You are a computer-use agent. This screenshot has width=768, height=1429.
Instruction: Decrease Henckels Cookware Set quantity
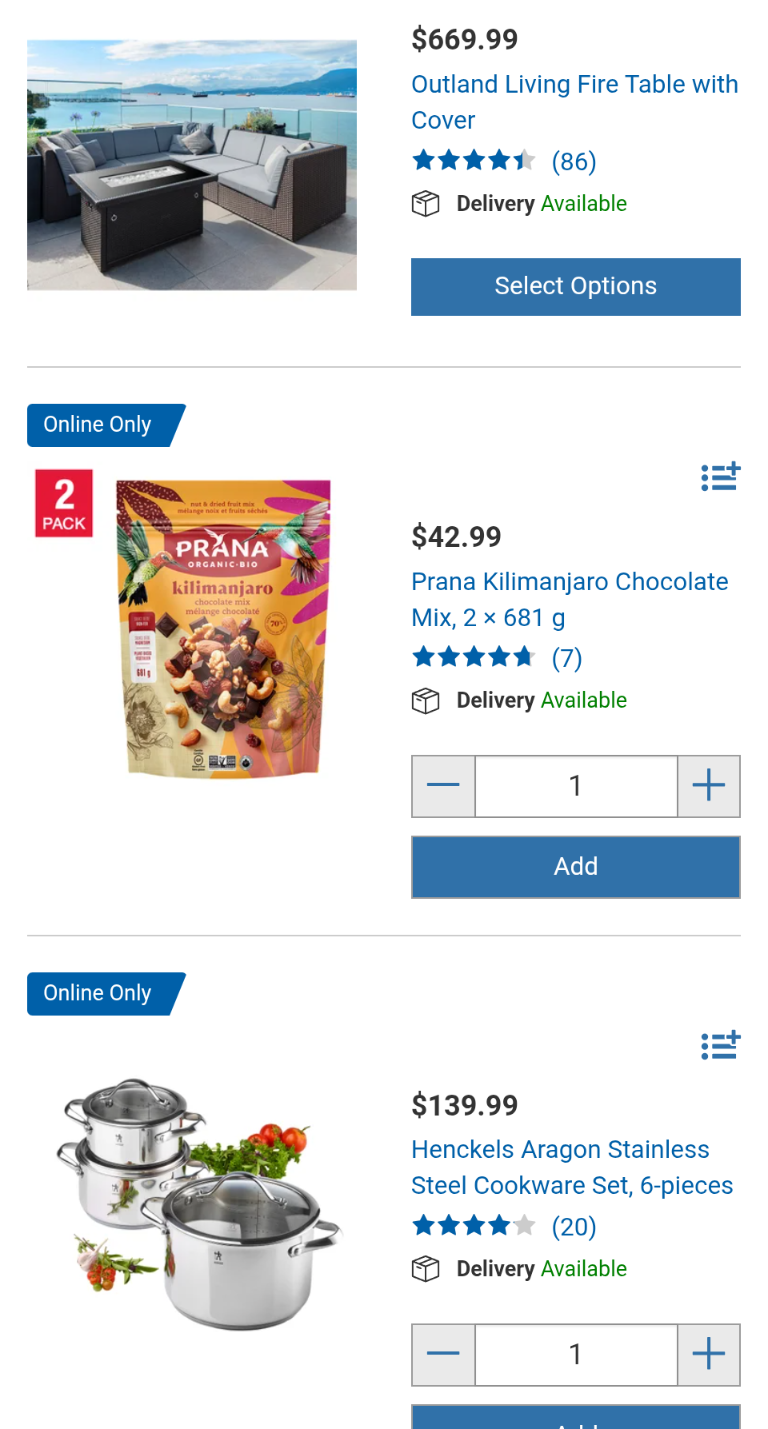[443, 1355]
